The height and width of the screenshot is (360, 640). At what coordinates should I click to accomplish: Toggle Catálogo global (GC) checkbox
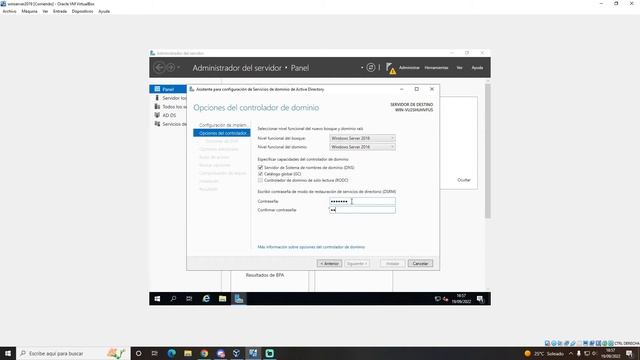pos(260,174)
